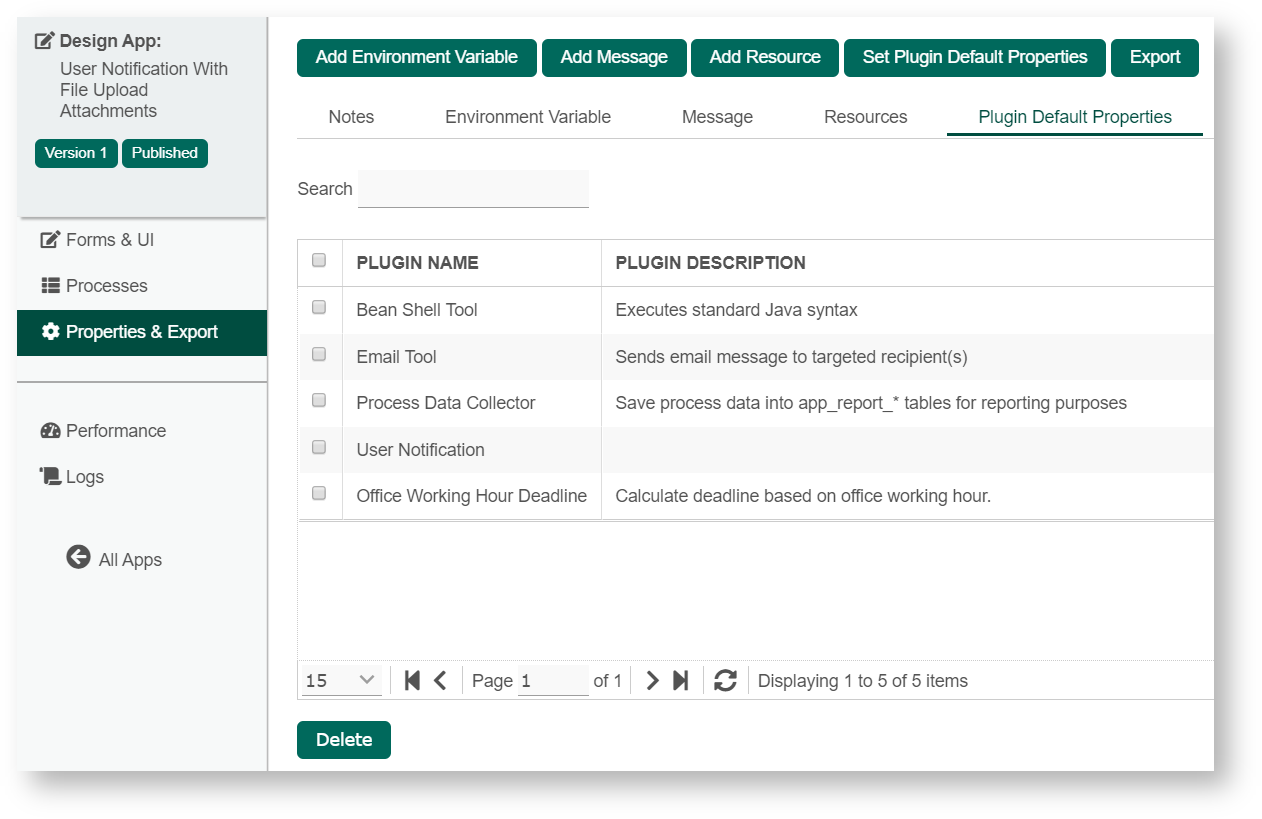Click the Design App edit pencil icon

pos(45,41)
